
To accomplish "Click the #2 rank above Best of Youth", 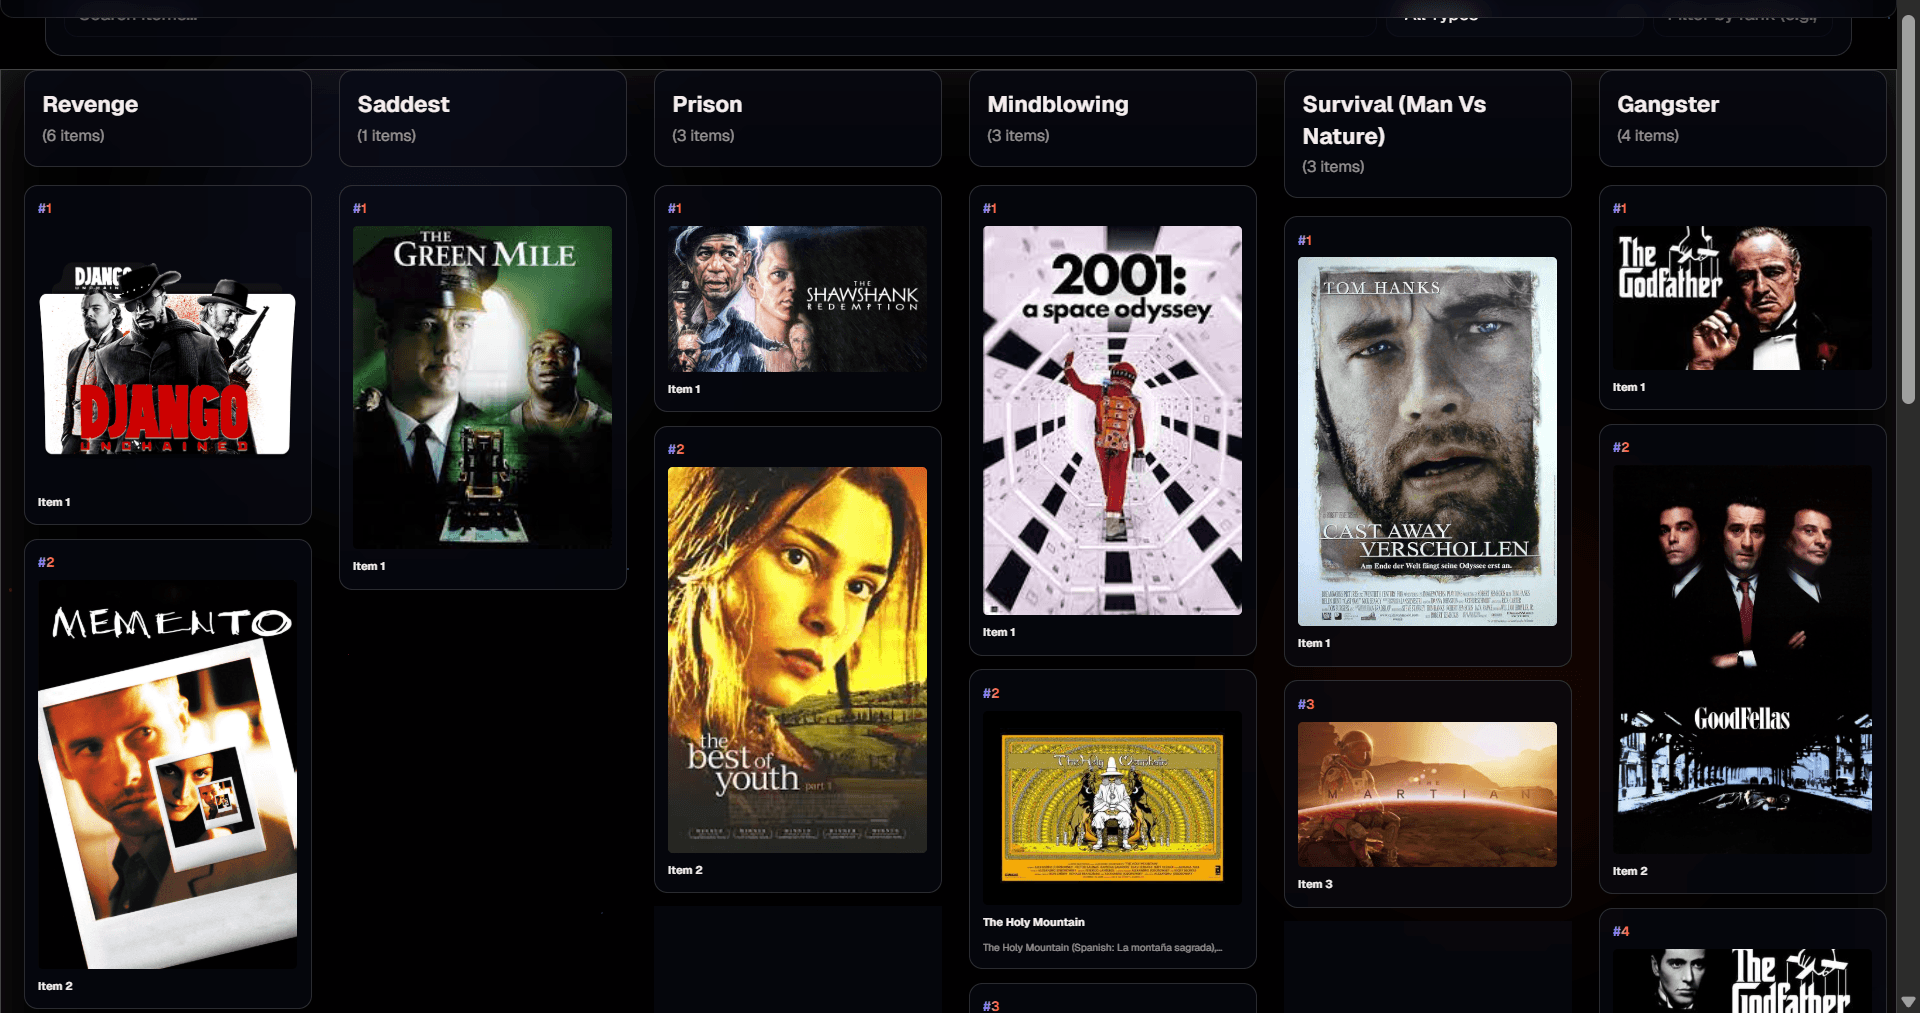I will point(676,449).
